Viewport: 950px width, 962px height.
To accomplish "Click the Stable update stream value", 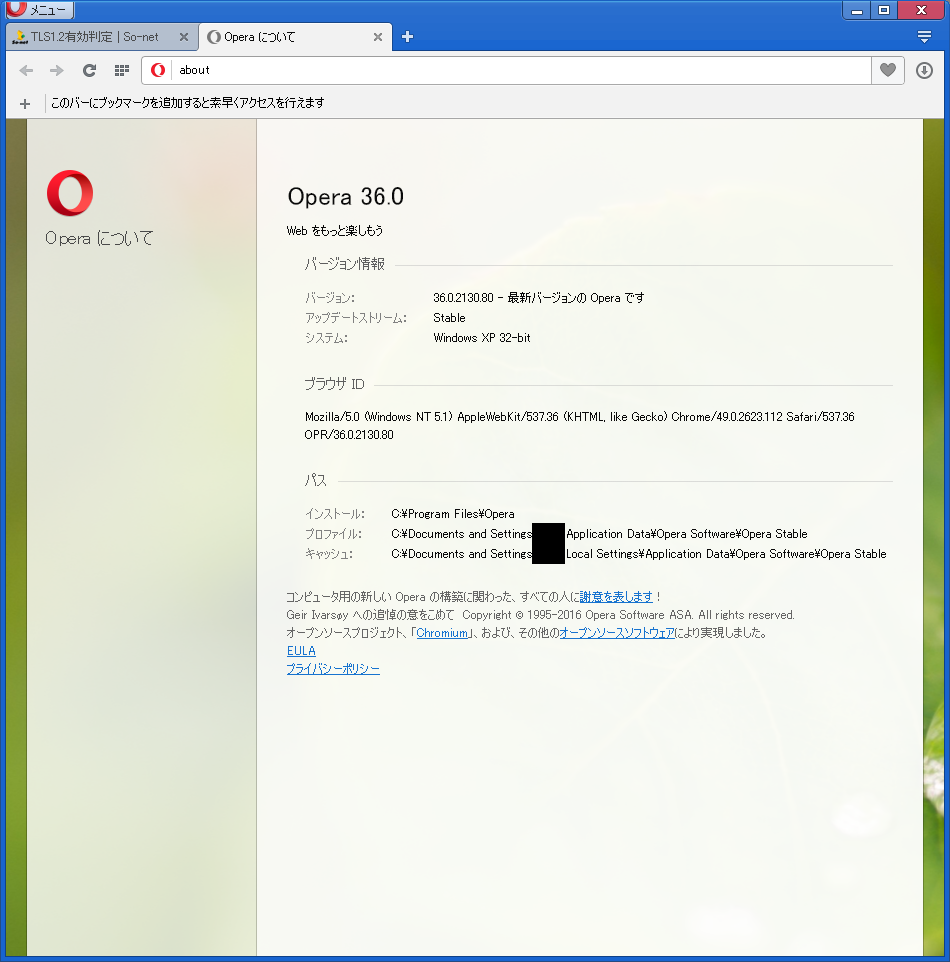I will (449, 318).
